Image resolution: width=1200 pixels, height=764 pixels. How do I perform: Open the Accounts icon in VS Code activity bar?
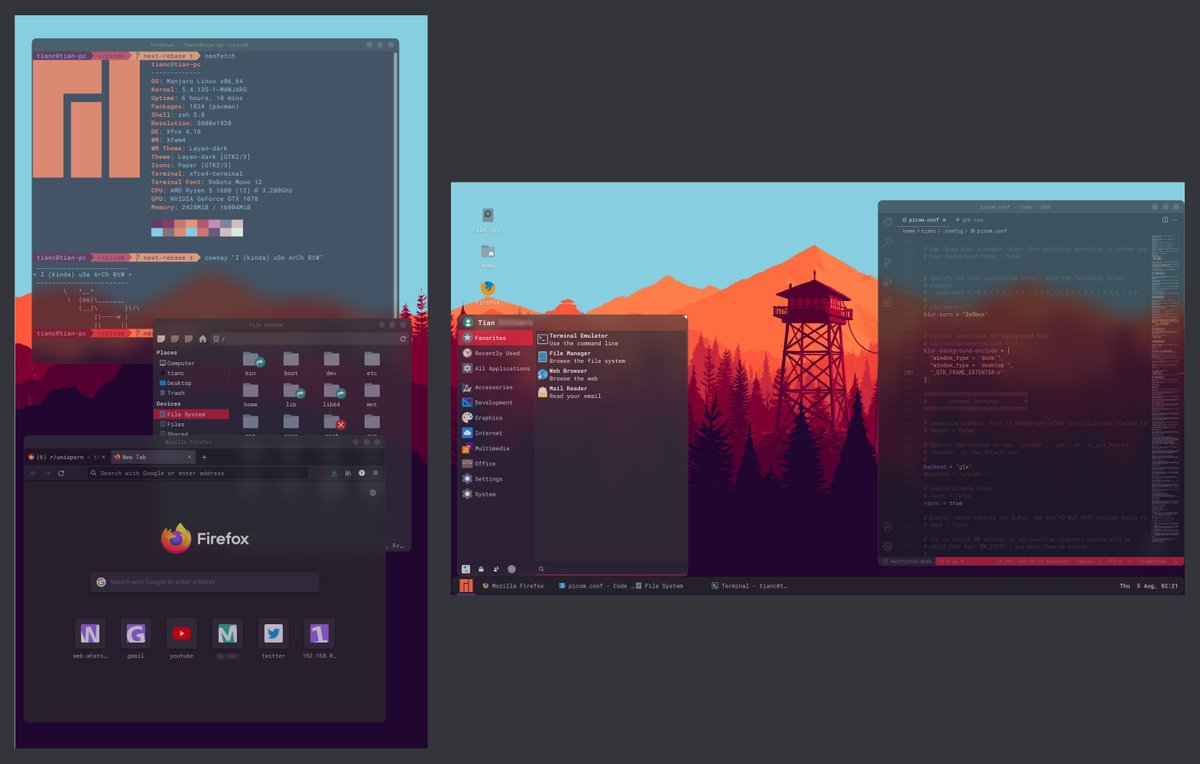[x=887, y=526]
